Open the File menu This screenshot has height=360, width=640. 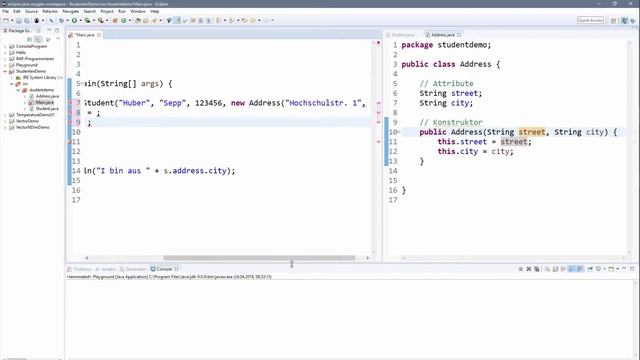(5, 11)
